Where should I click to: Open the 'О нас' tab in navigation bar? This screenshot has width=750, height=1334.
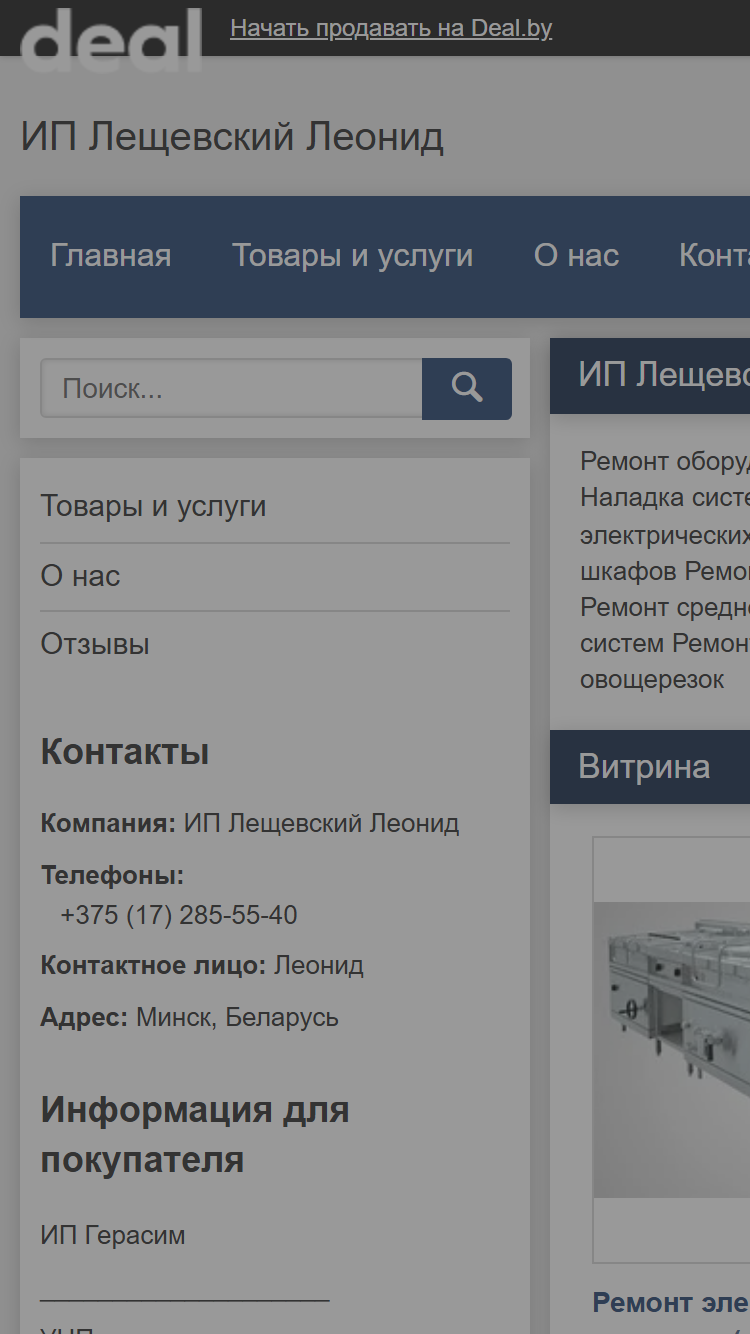(576, 256)
